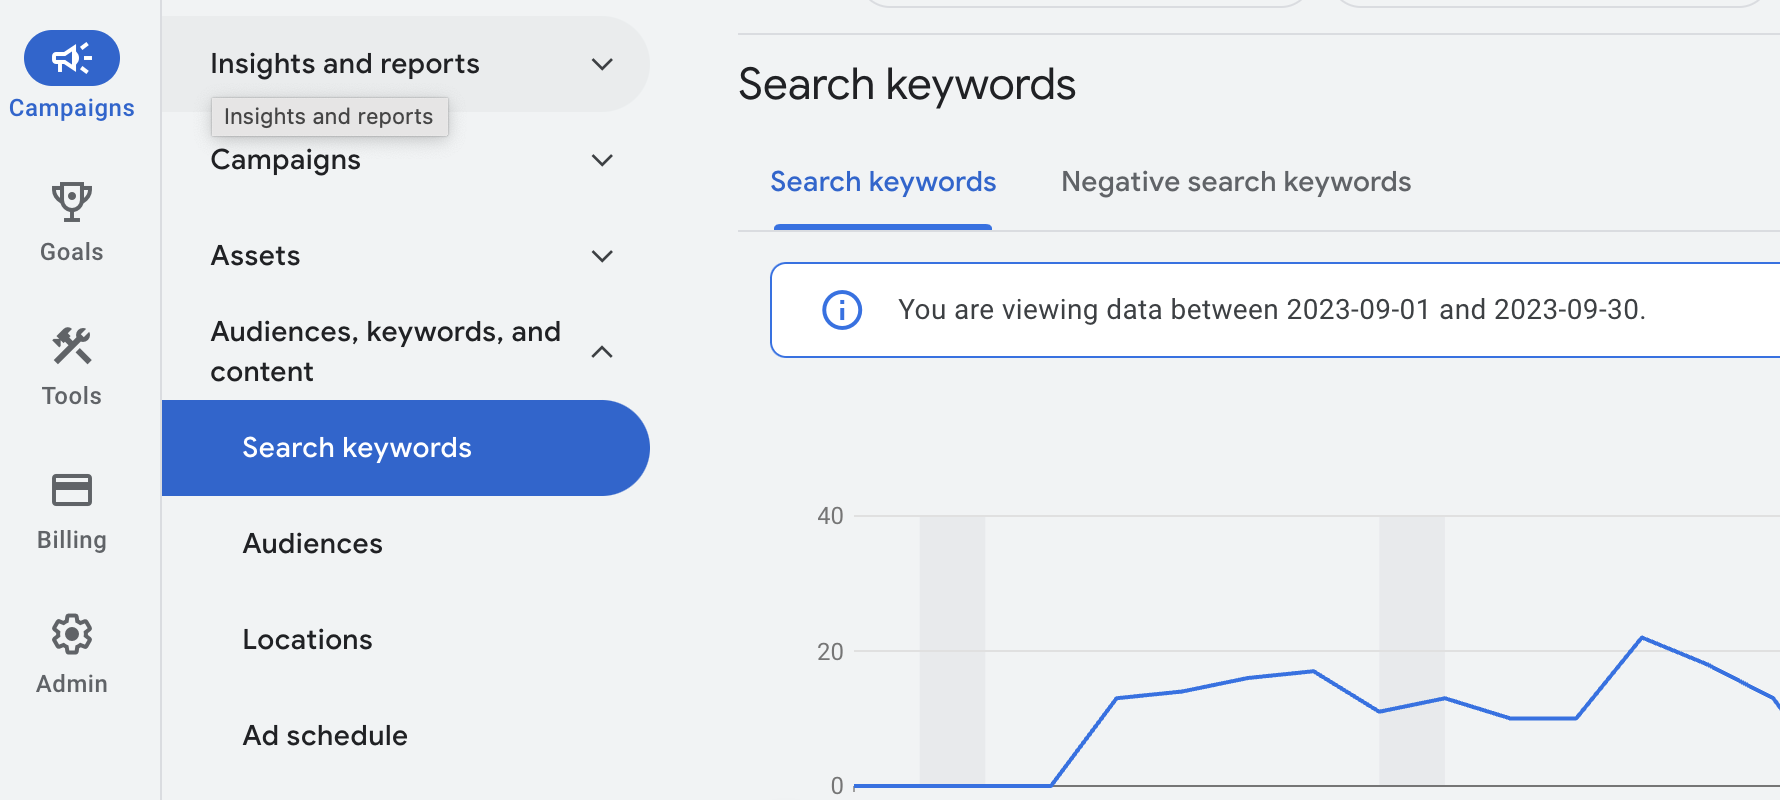Open Search keywords navigation item
The width and height of the screenshot is (1780, 800).
357,447
